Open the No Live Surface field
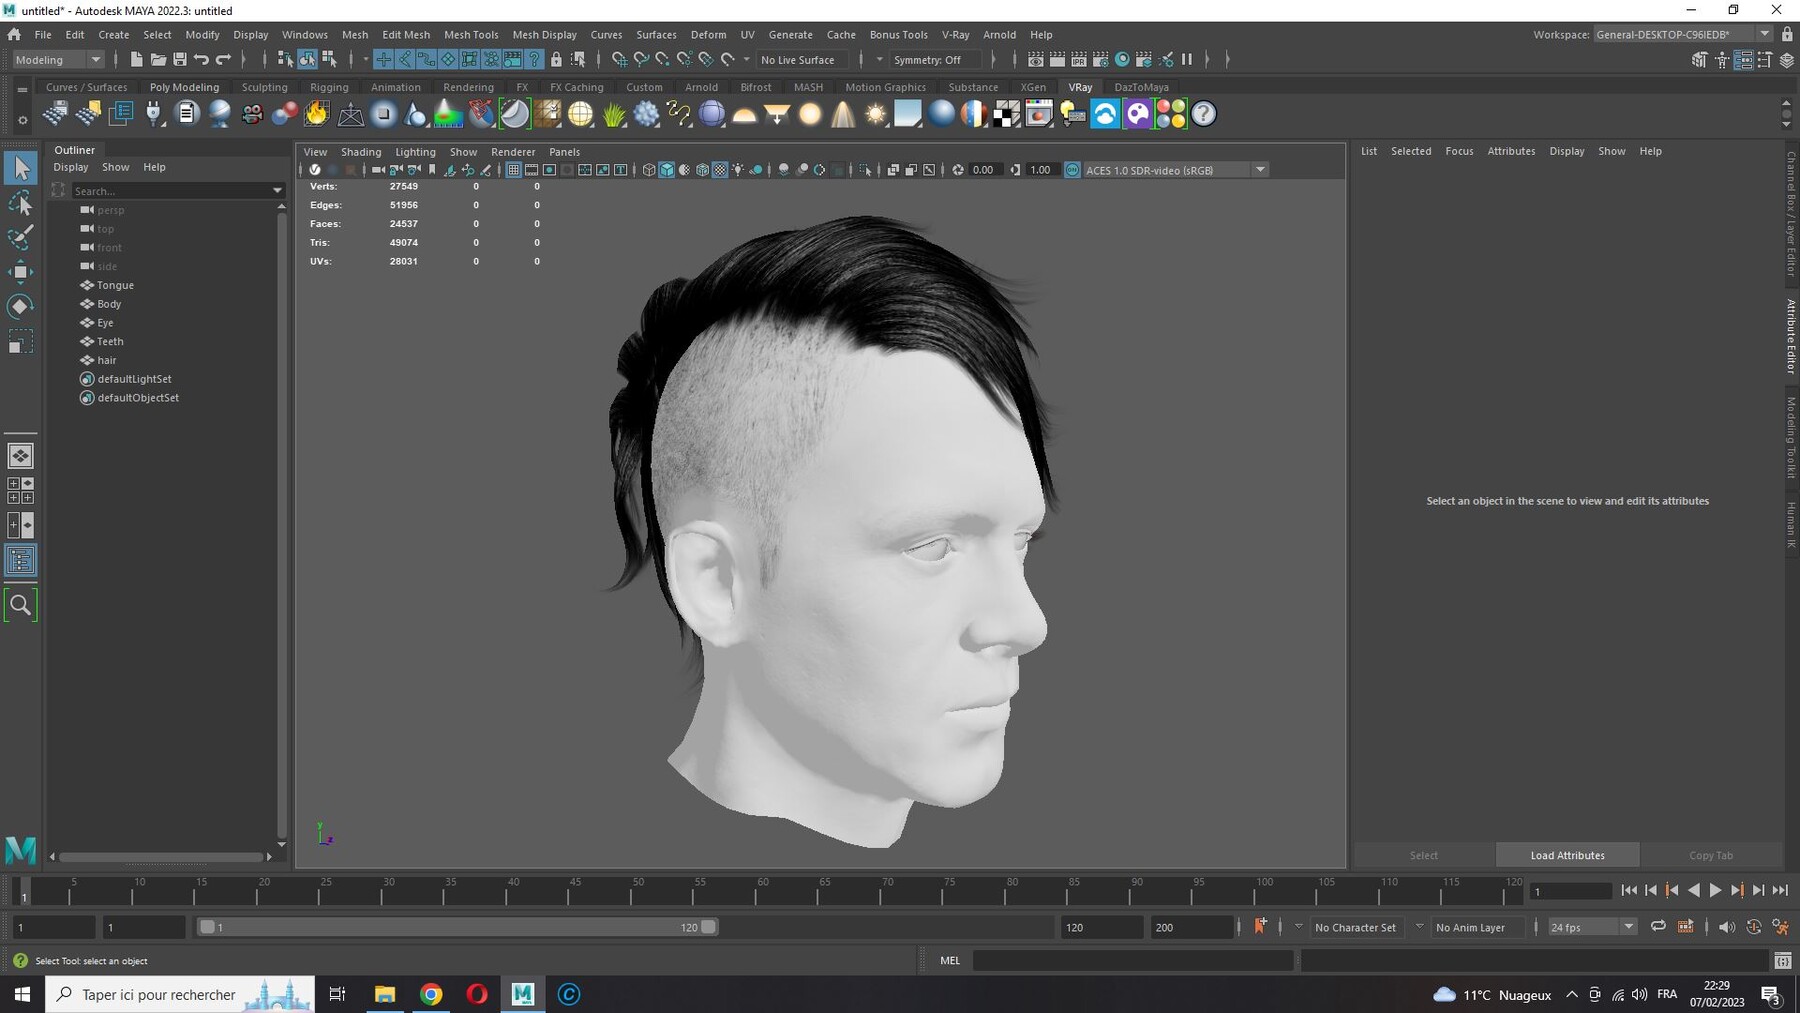This screenshot has height=1013, width=1800. coord(803,60)
